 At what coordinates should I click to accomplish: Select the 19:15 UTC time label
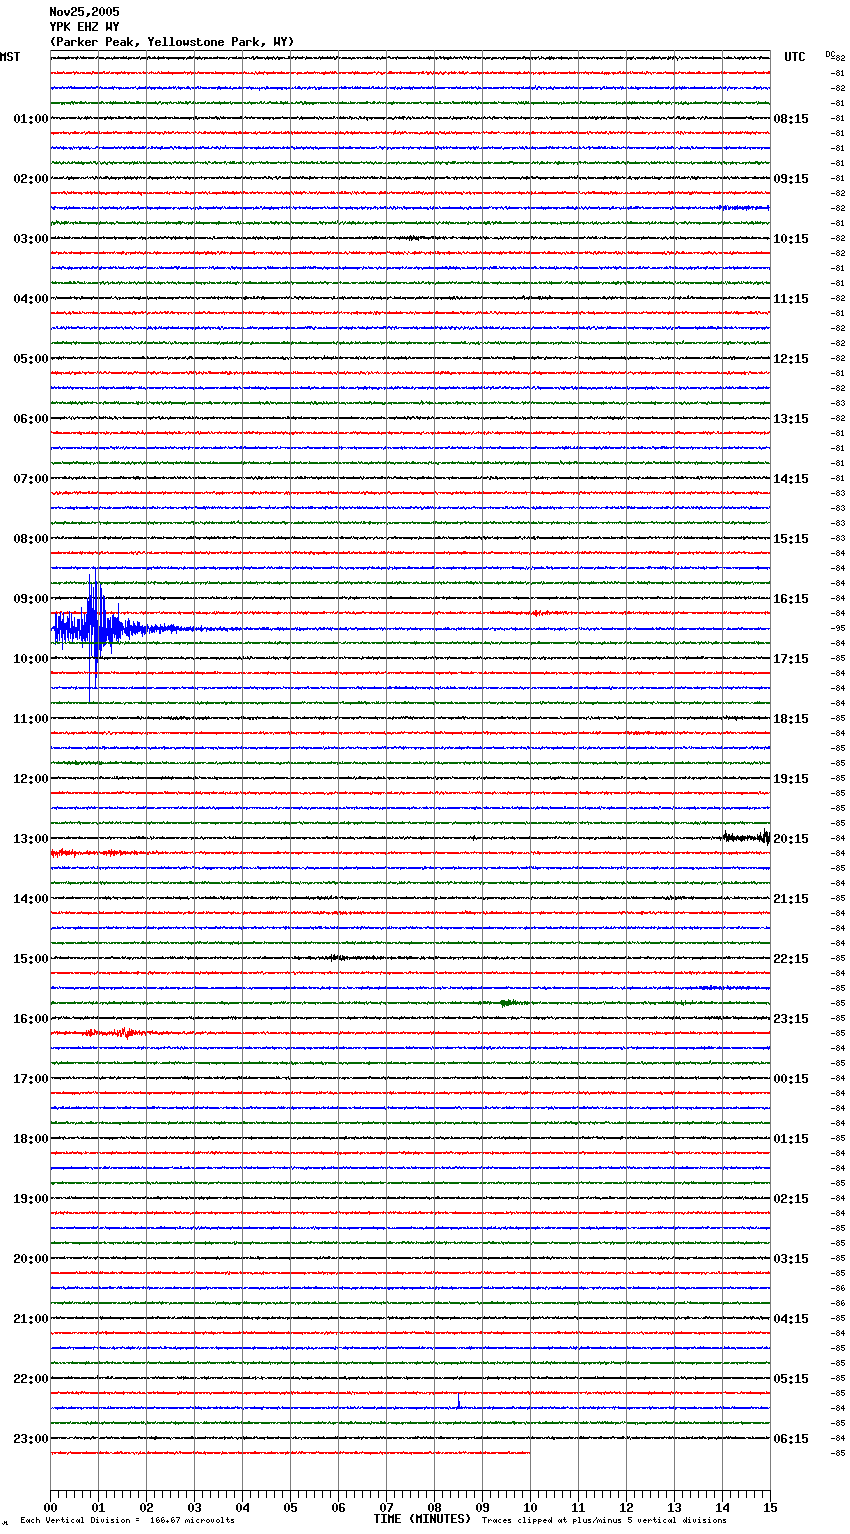791,779
